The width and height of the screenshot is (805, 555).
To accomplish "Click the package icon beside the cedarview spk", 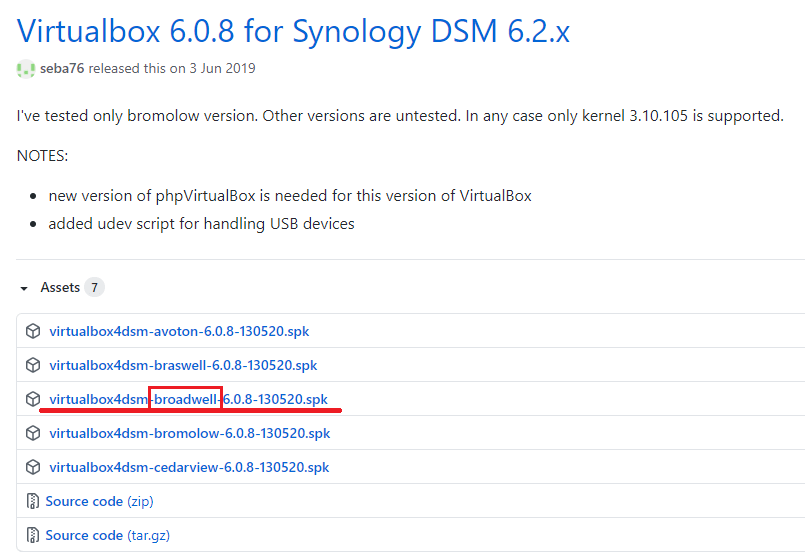I will (33, 467).
